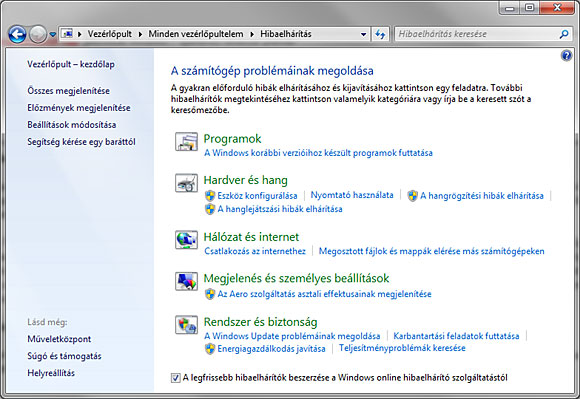Toggle the legfrissebb hibaelhárítók beszerzése checkbox
580x399 pixels.
pos(175,378)
